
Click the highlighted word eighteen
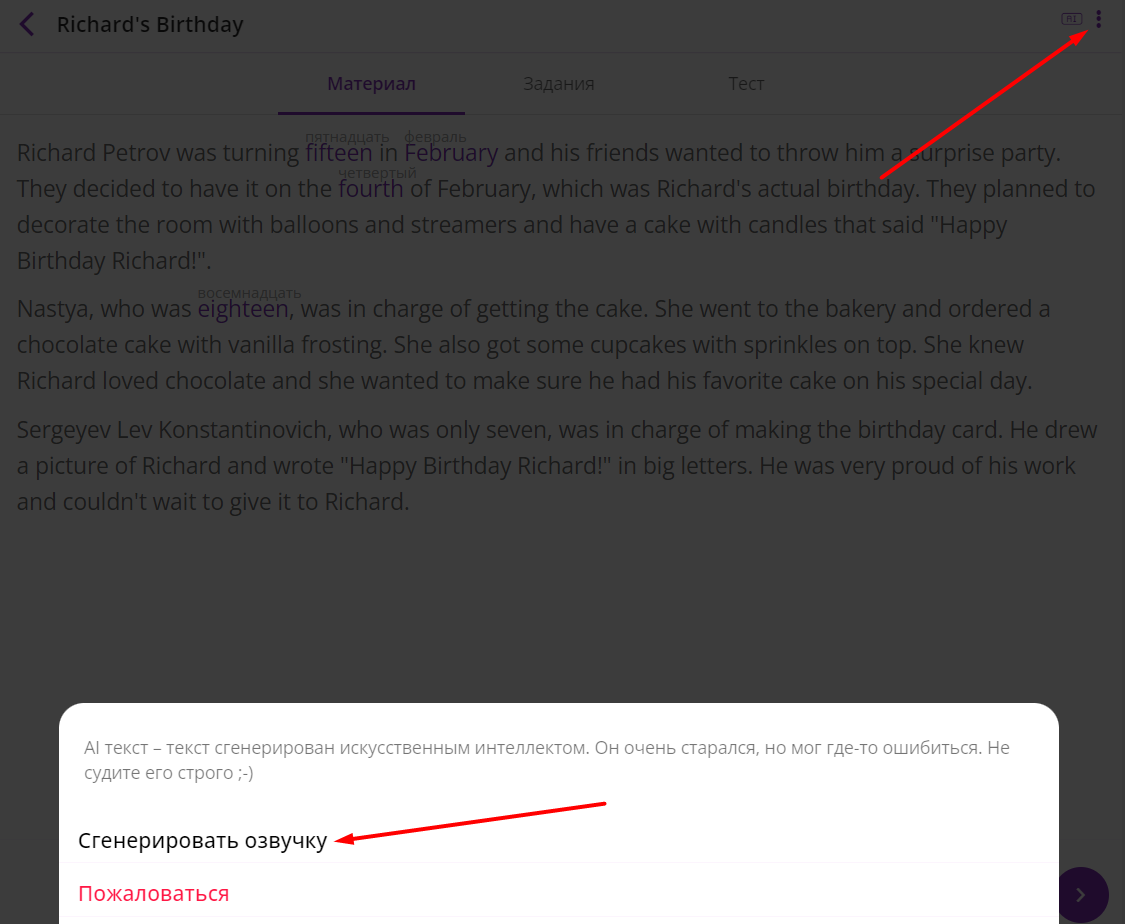[243, 308]
